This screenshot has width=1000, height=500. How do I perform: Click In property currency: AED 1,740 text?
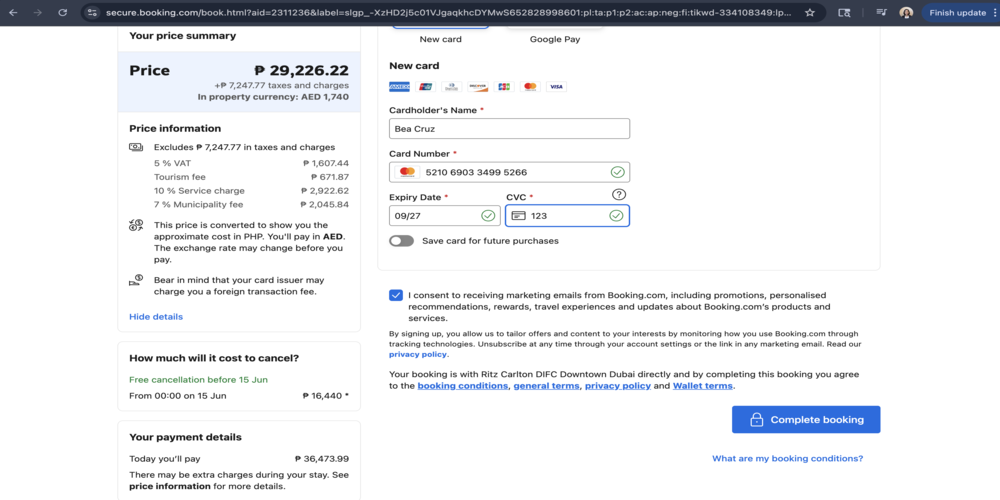(x=273, y=97)
